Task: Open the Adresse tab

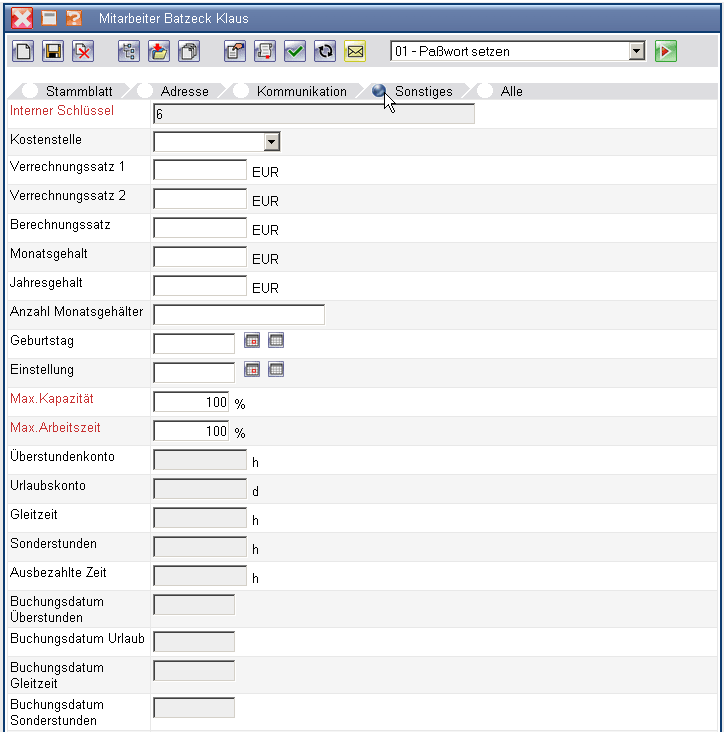Action: [184, 91]
